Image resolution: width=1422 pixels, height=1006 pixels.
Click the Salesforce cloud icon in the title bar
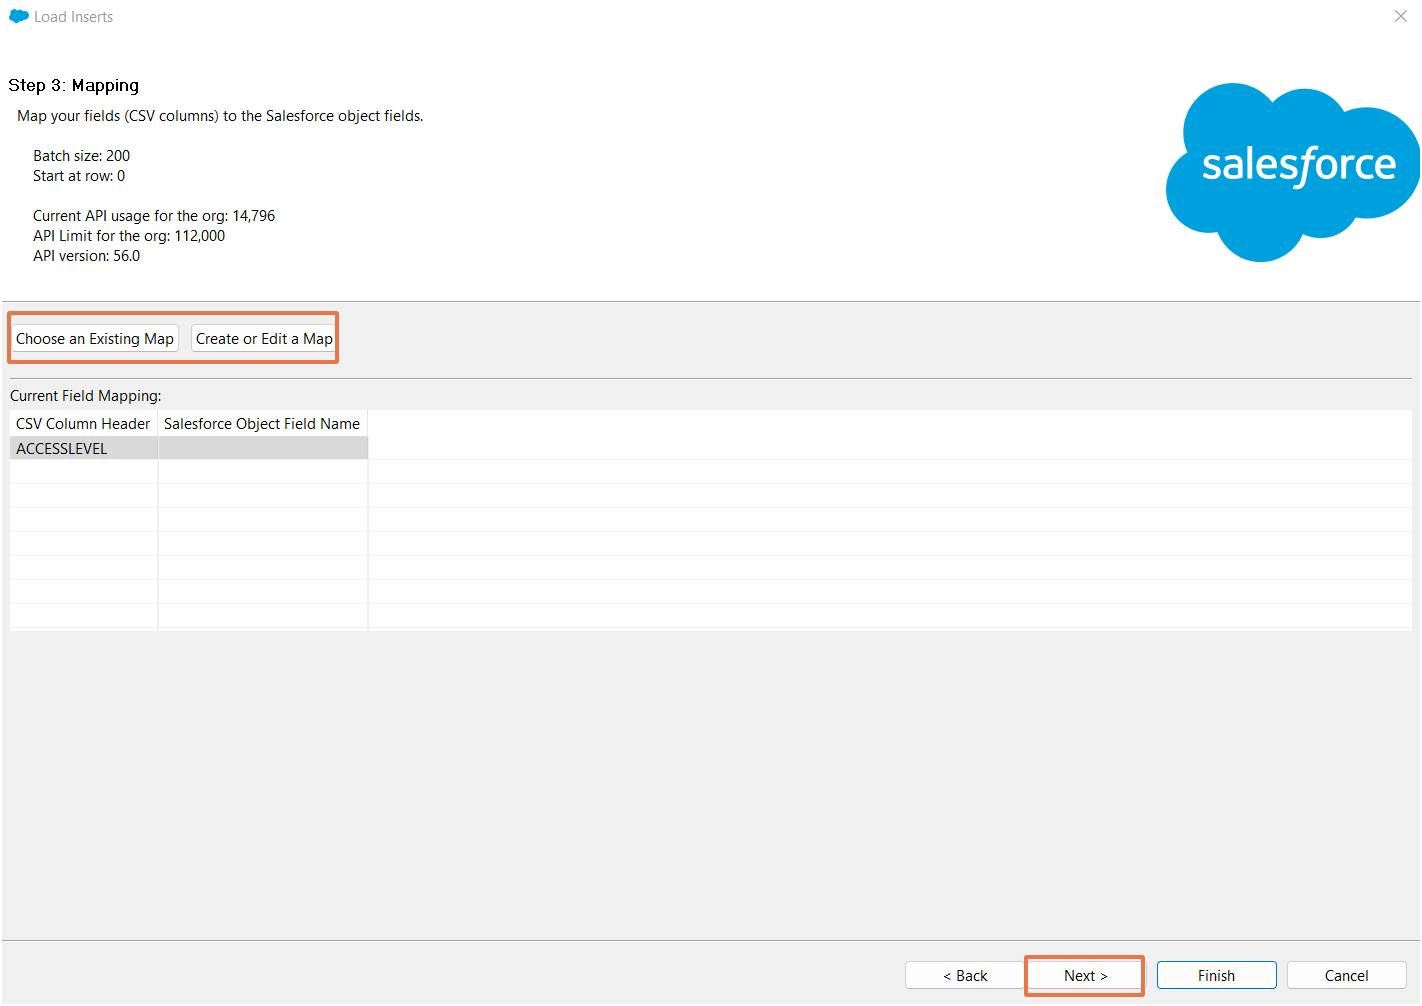(x=18, y=16)
